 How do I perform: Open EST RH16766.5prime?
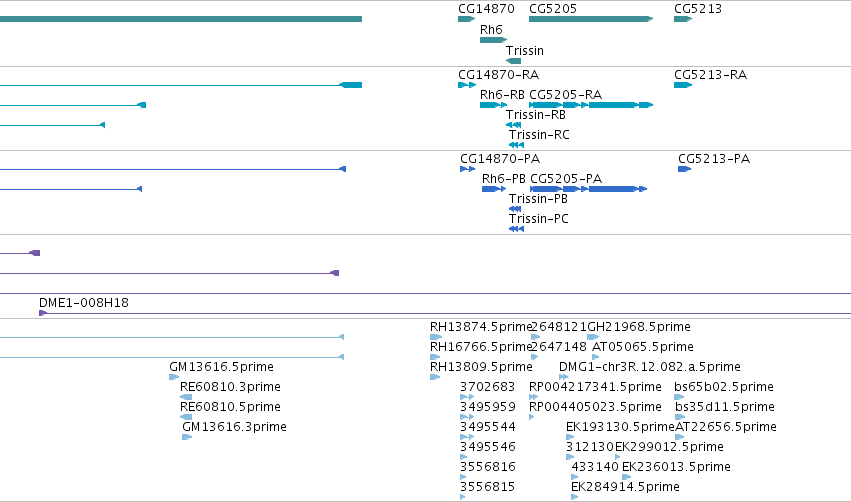pos(480,347)
